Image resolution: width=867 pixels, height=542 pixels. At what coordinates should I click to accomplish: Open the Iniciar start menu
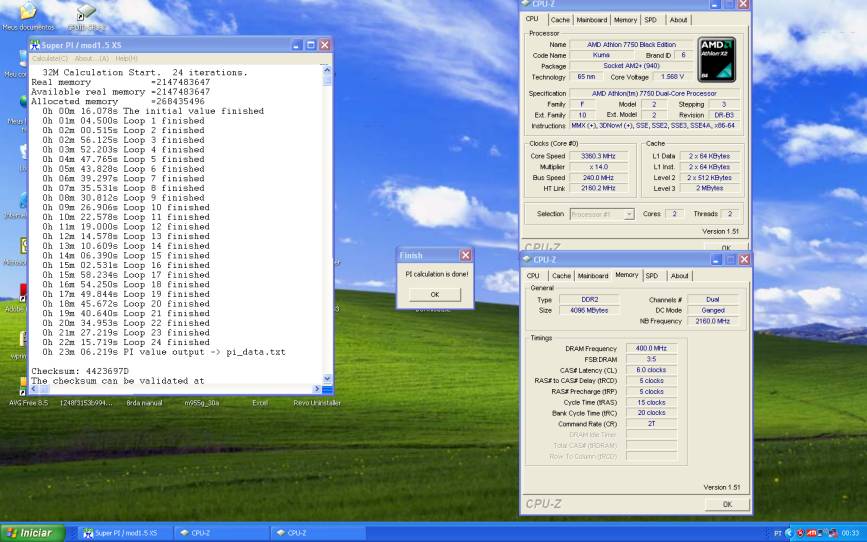[32, 533]
